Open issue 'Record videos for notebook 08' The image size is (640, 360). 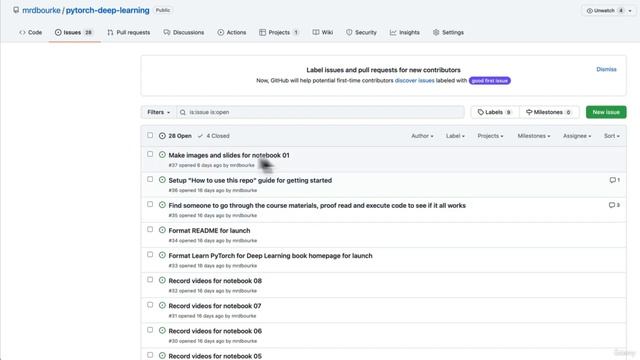215,281
